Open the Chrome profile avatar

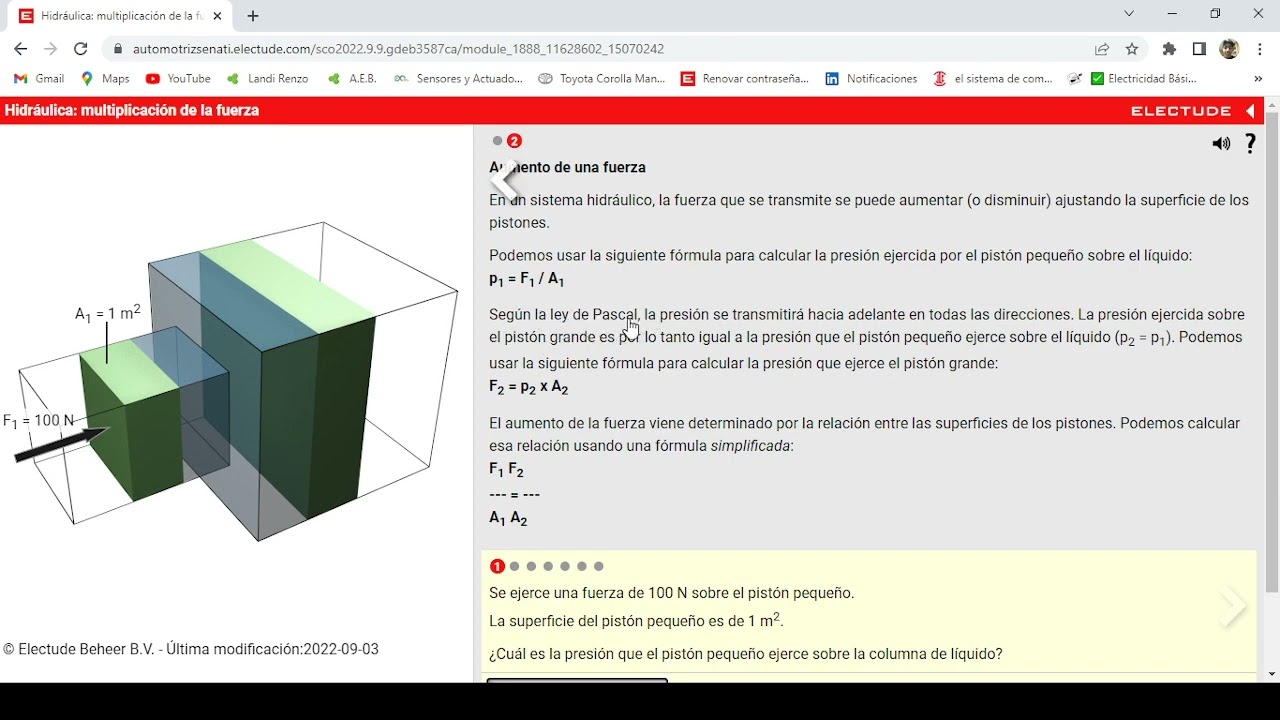coord(1230,49)
